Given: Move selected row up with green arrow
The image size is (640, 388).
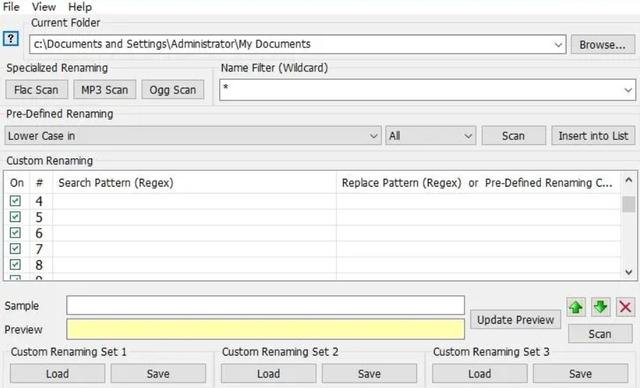Looking at the screenshot, I should (576, 307).
